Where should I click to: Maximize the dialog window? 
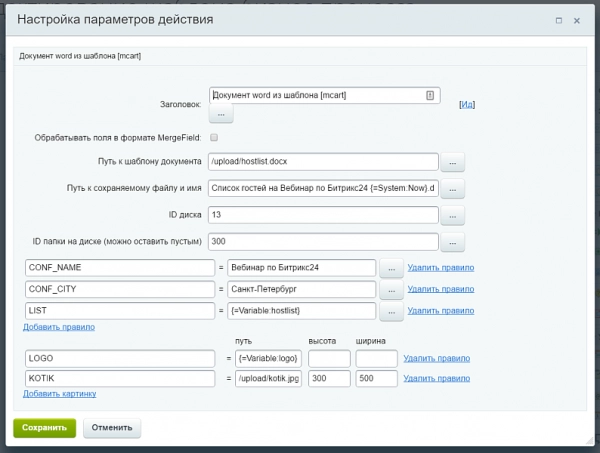[x=559, y=20]
